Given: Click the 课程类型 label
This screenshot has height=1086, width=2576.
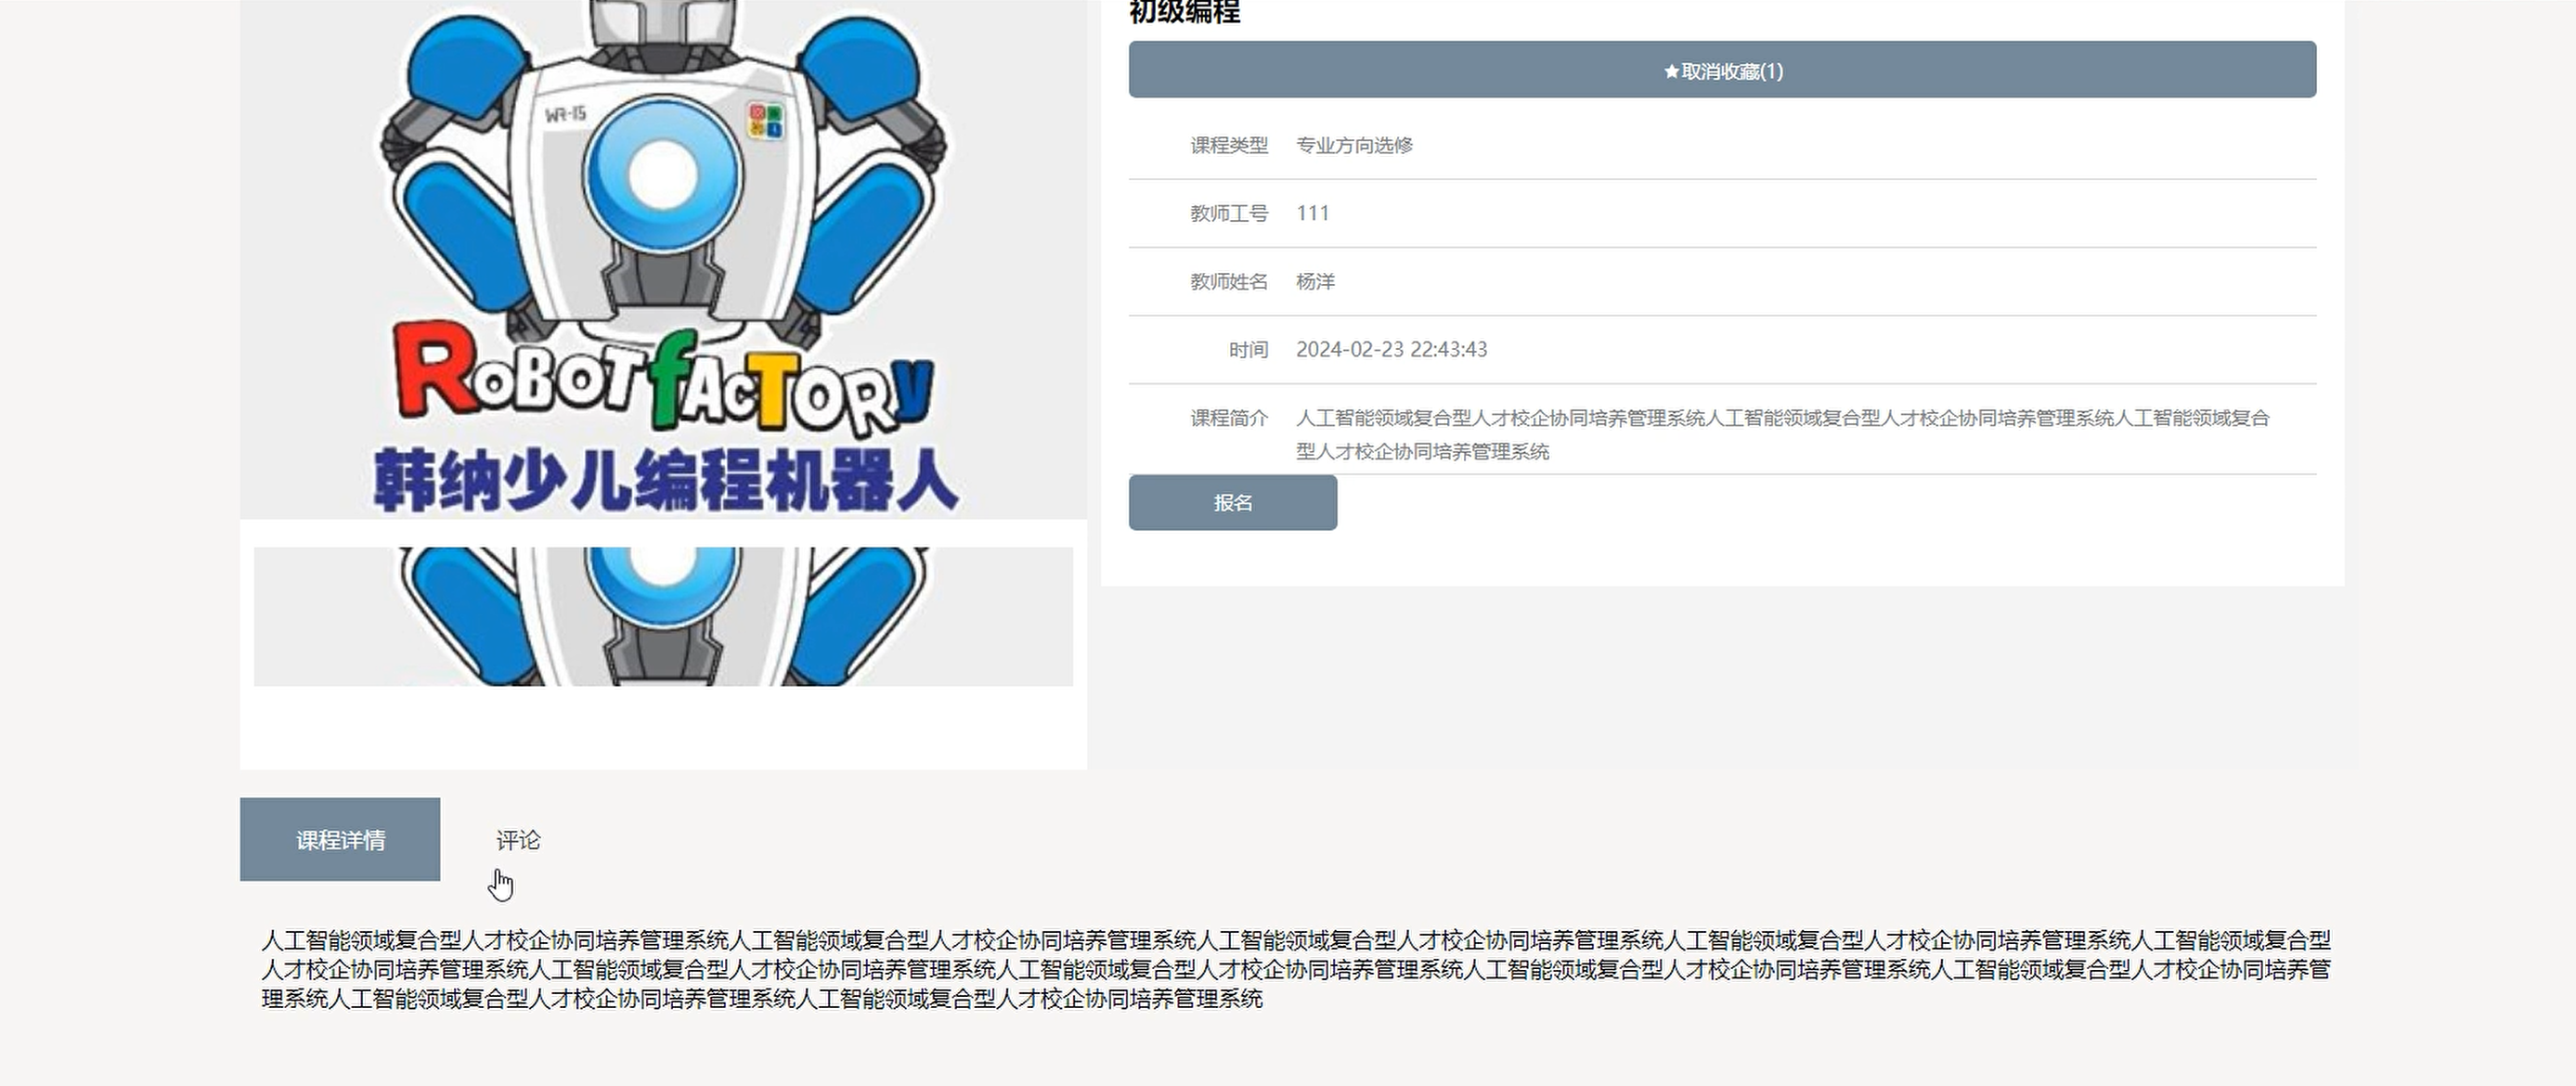Looking at the screenshot, I should coord(1229,146).
